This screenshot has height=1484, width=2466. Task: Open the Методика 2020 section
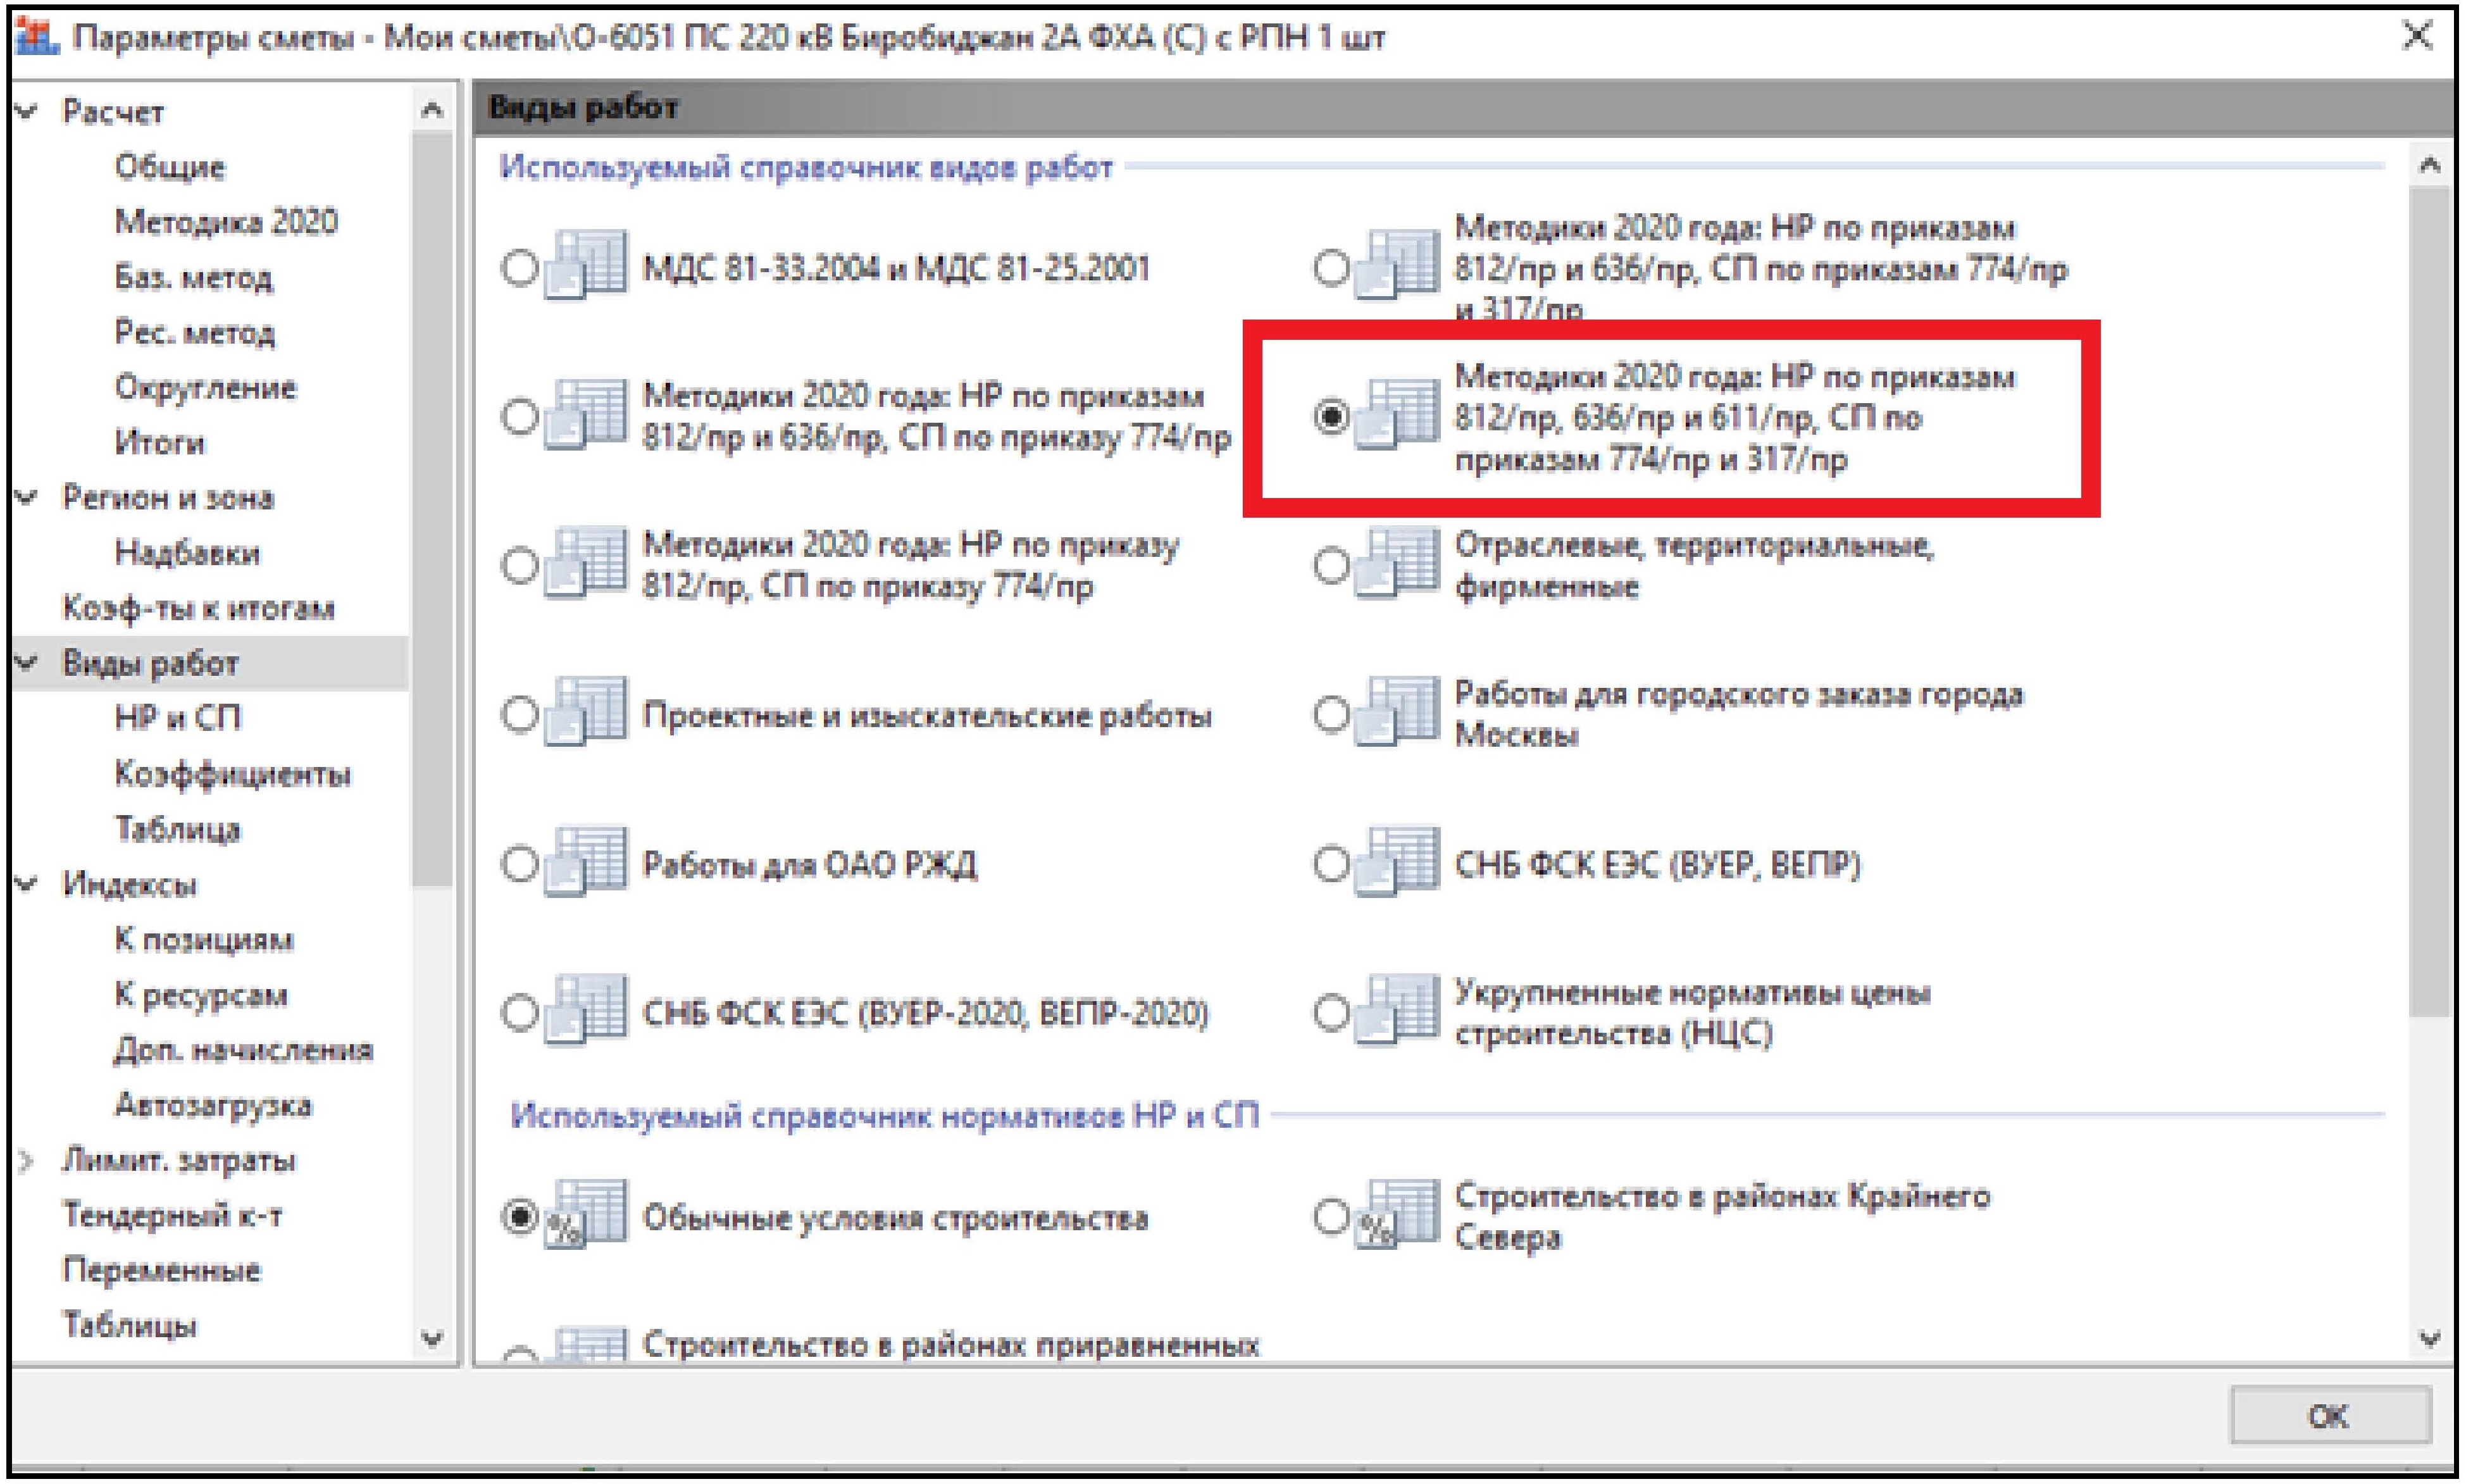(226, 221)
